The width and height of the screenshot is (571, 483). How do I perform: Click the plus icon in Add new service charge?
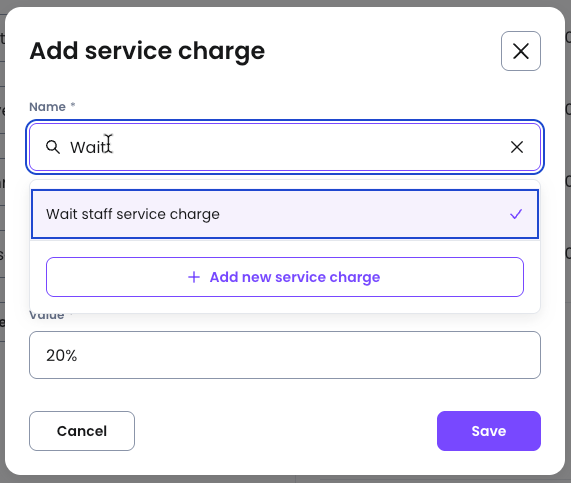pos(194,277)
